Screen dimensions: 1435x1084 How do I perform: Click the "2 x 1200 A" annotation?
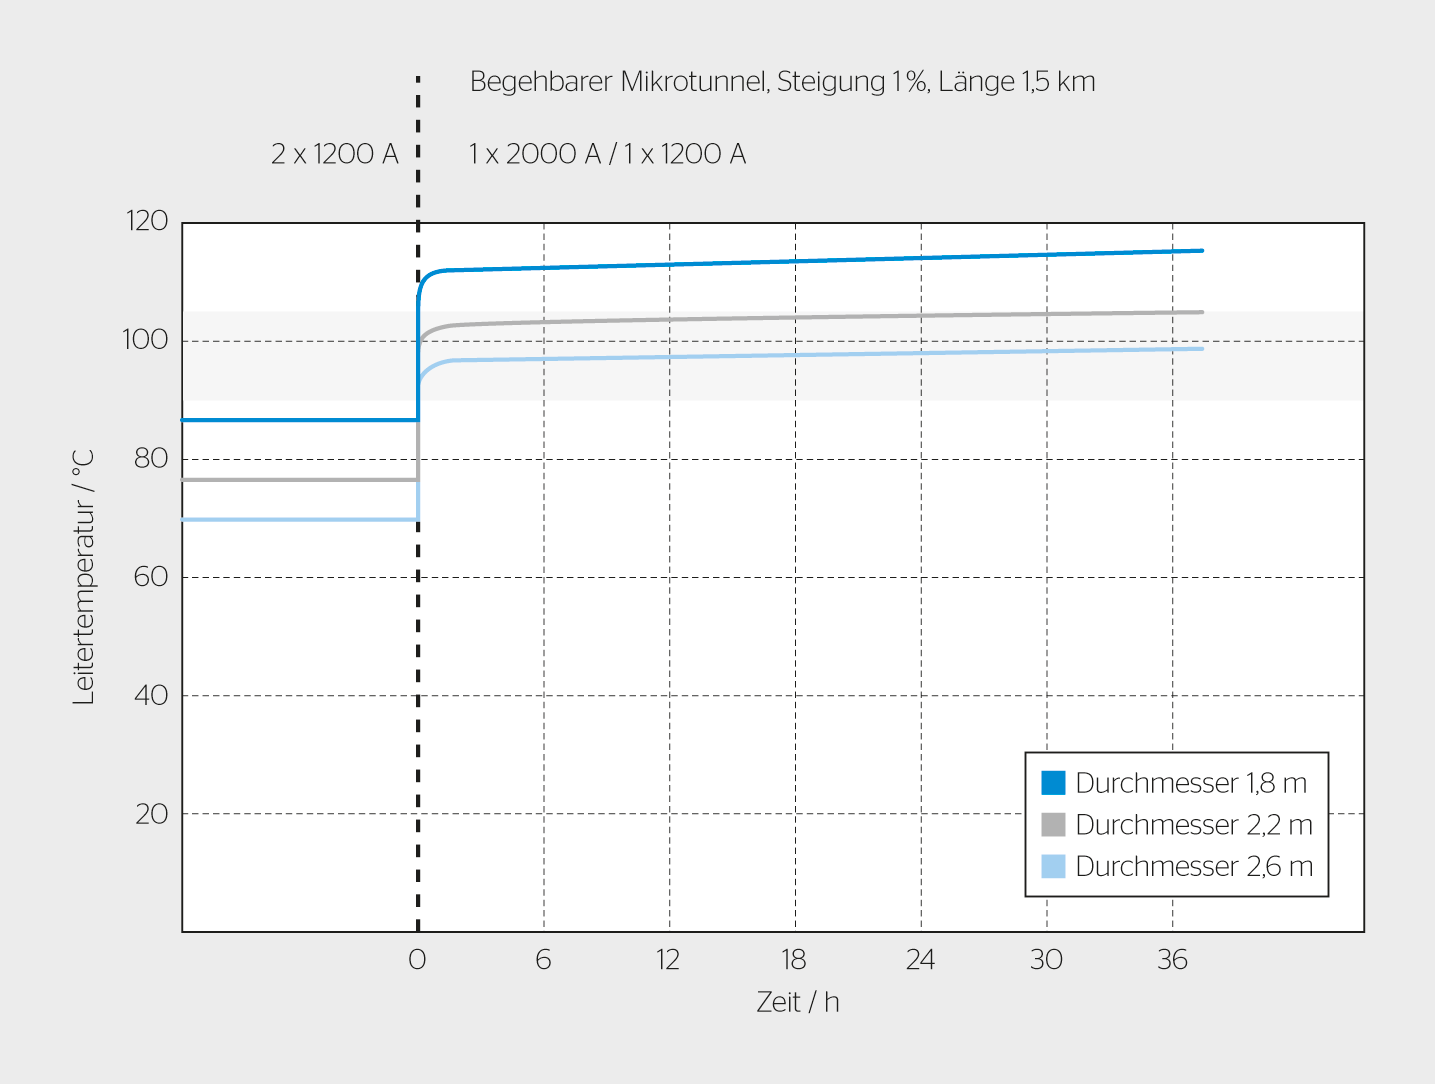click(335, 154)
